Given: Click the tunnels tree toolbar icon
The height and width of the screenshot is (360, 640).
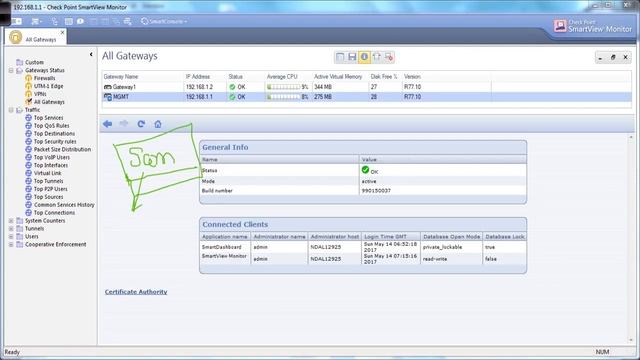Looking at the screenshot, I should (55, 21).
